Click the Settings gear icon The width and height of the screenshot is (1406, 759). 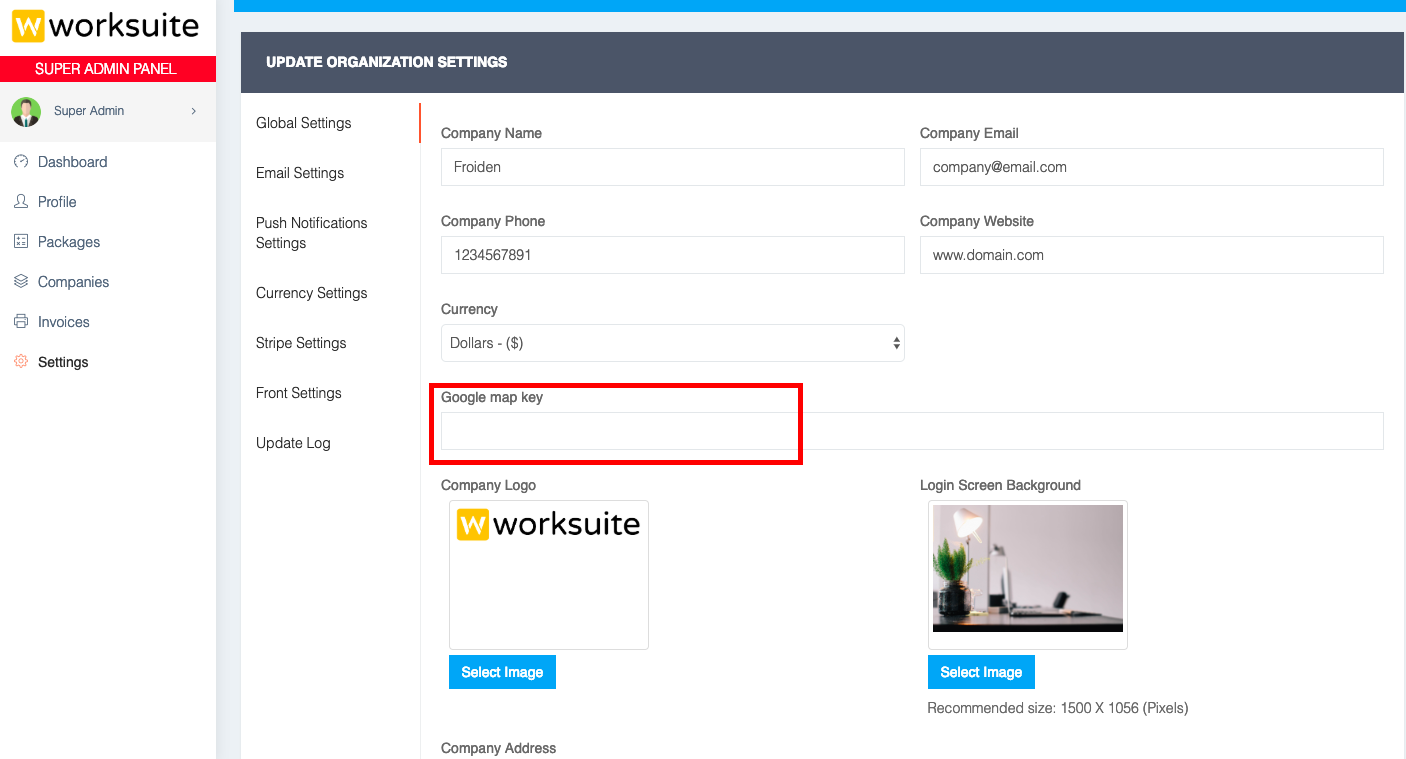click(x=21, y=362)
